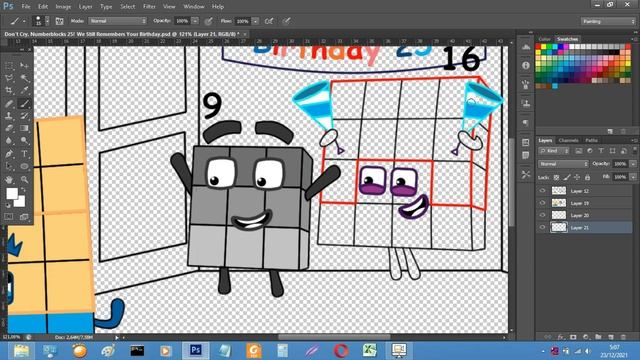The height and width of the screenshot is (360, 640).
Task: Select the Pen tool
Action: pyautogui.click(x=9, y=154)
